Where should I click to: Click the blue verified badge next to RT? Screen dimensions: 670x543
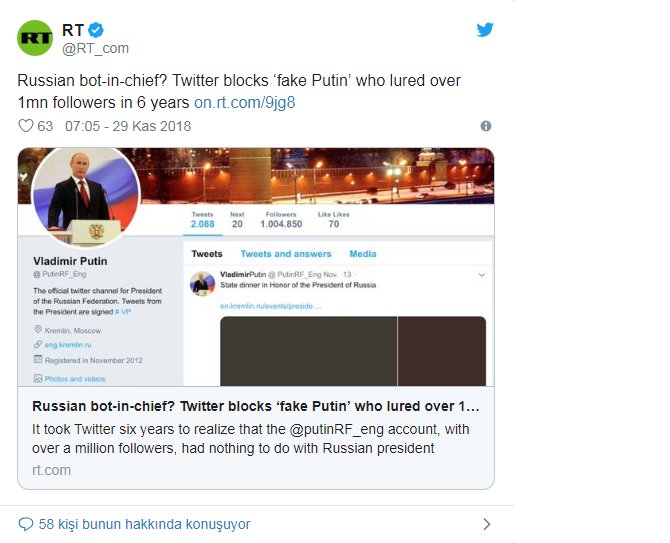tap(96, 29)
